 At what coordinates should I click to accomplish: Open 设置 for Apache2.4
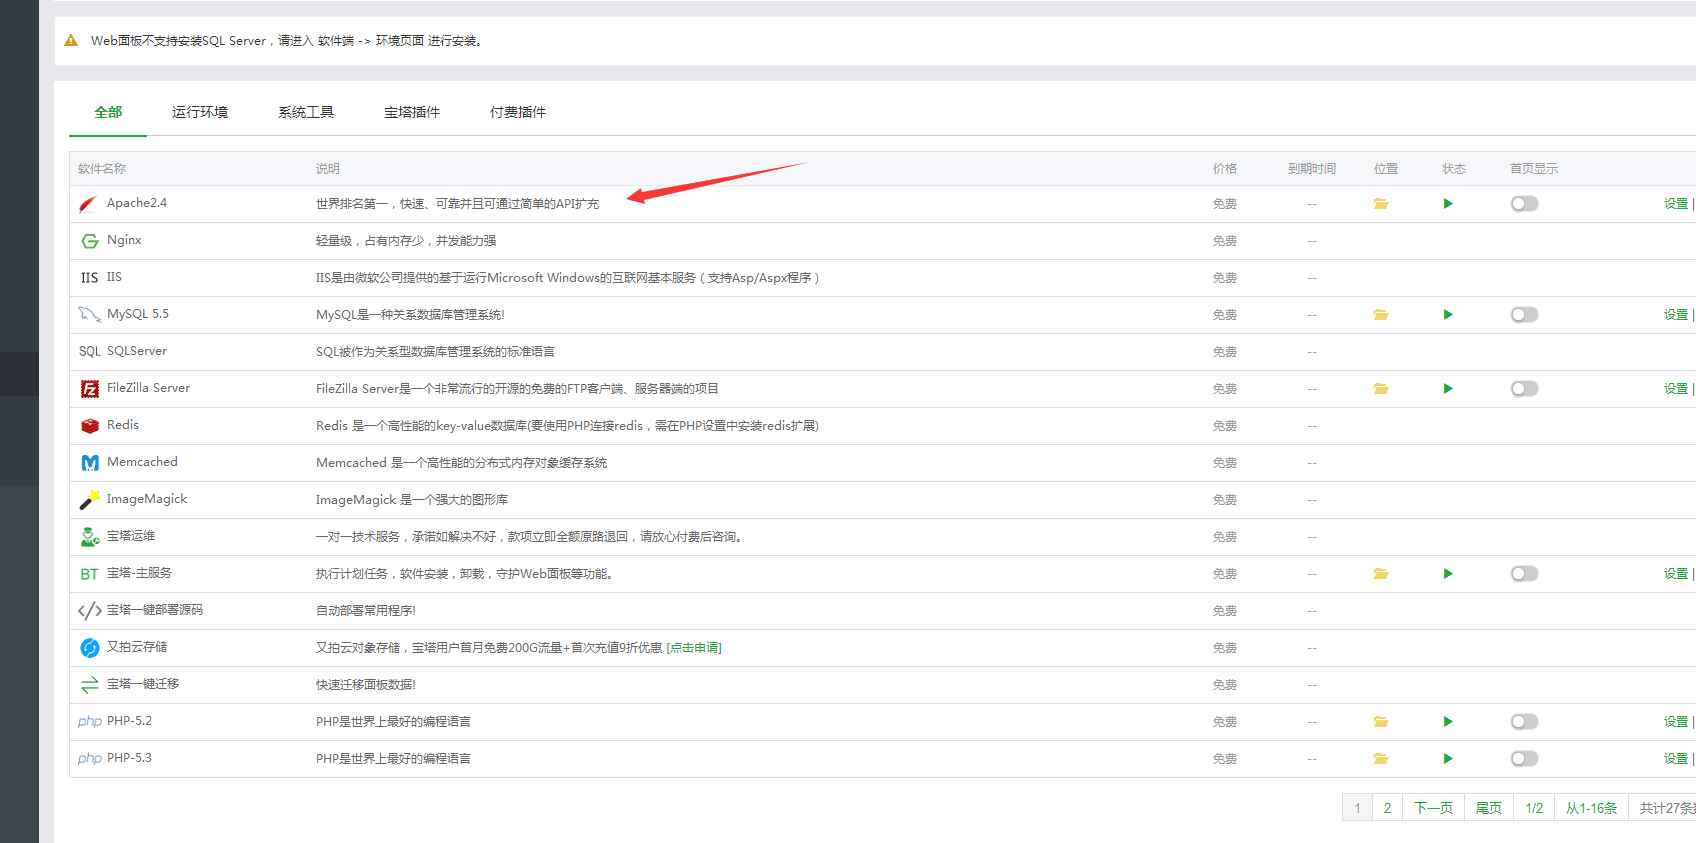point(1676,204)
